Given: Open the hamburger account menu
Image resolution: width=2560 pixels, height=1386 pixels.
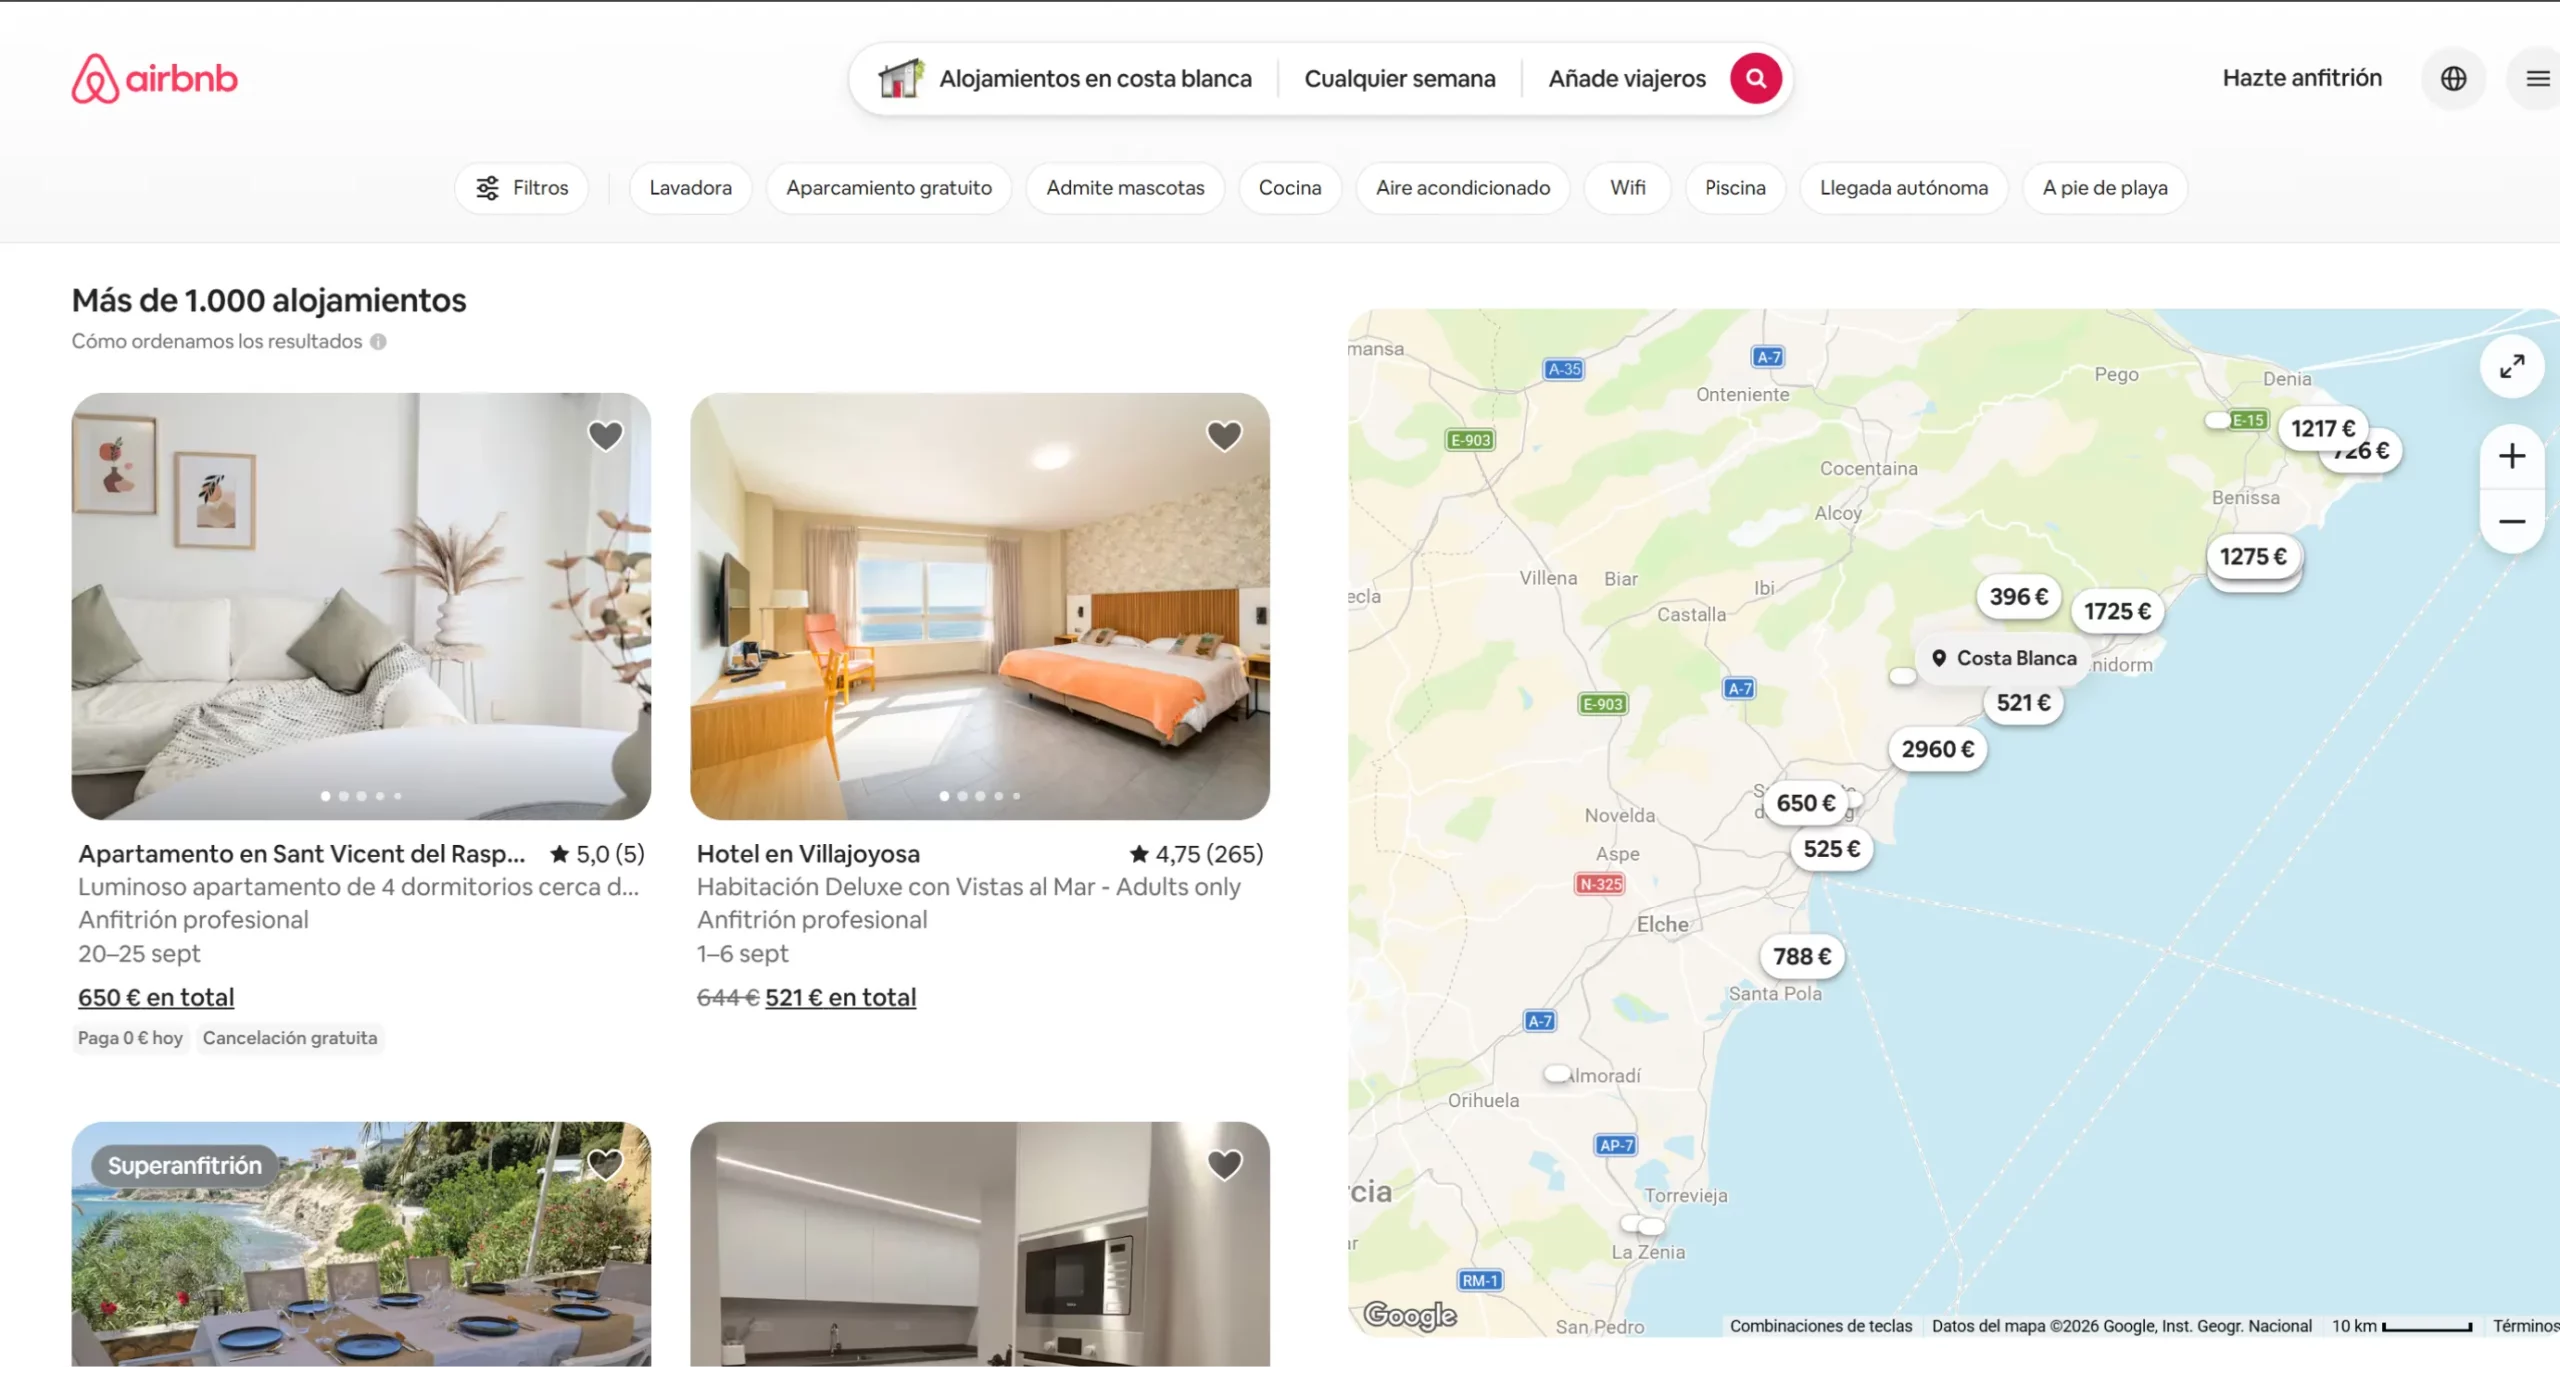Looking at the screenshot, I should point(2537,78).
